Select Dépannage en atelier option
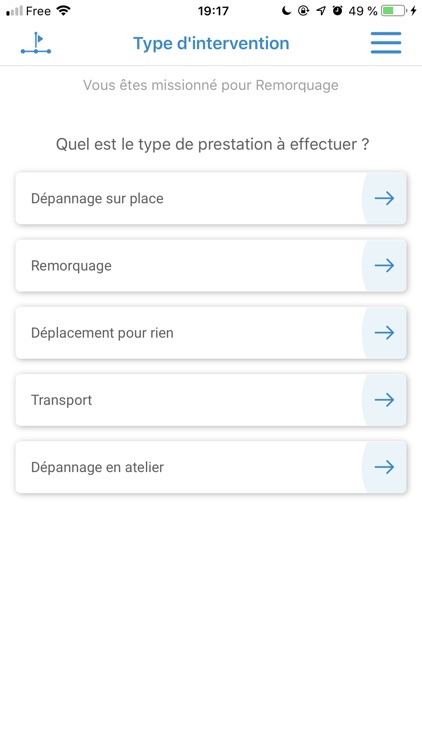Viewport: 422px width, 750px height. [x=211, y=467]
